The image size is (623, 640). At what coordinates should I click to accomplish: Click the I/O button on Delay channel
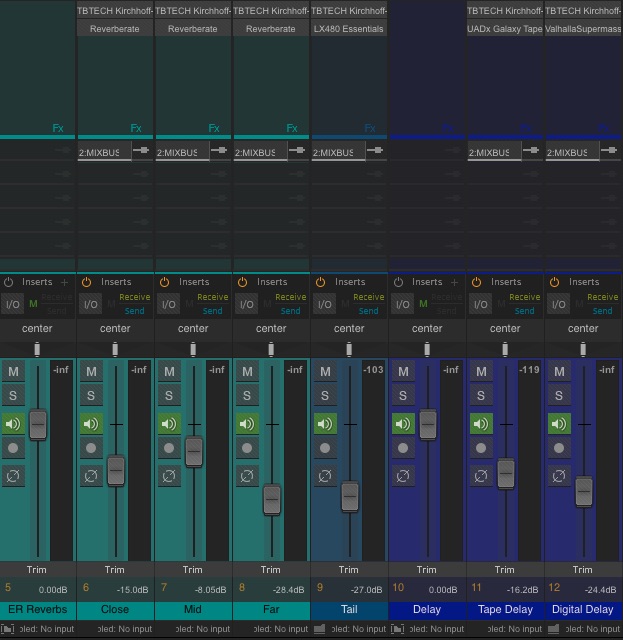point(402,304)
